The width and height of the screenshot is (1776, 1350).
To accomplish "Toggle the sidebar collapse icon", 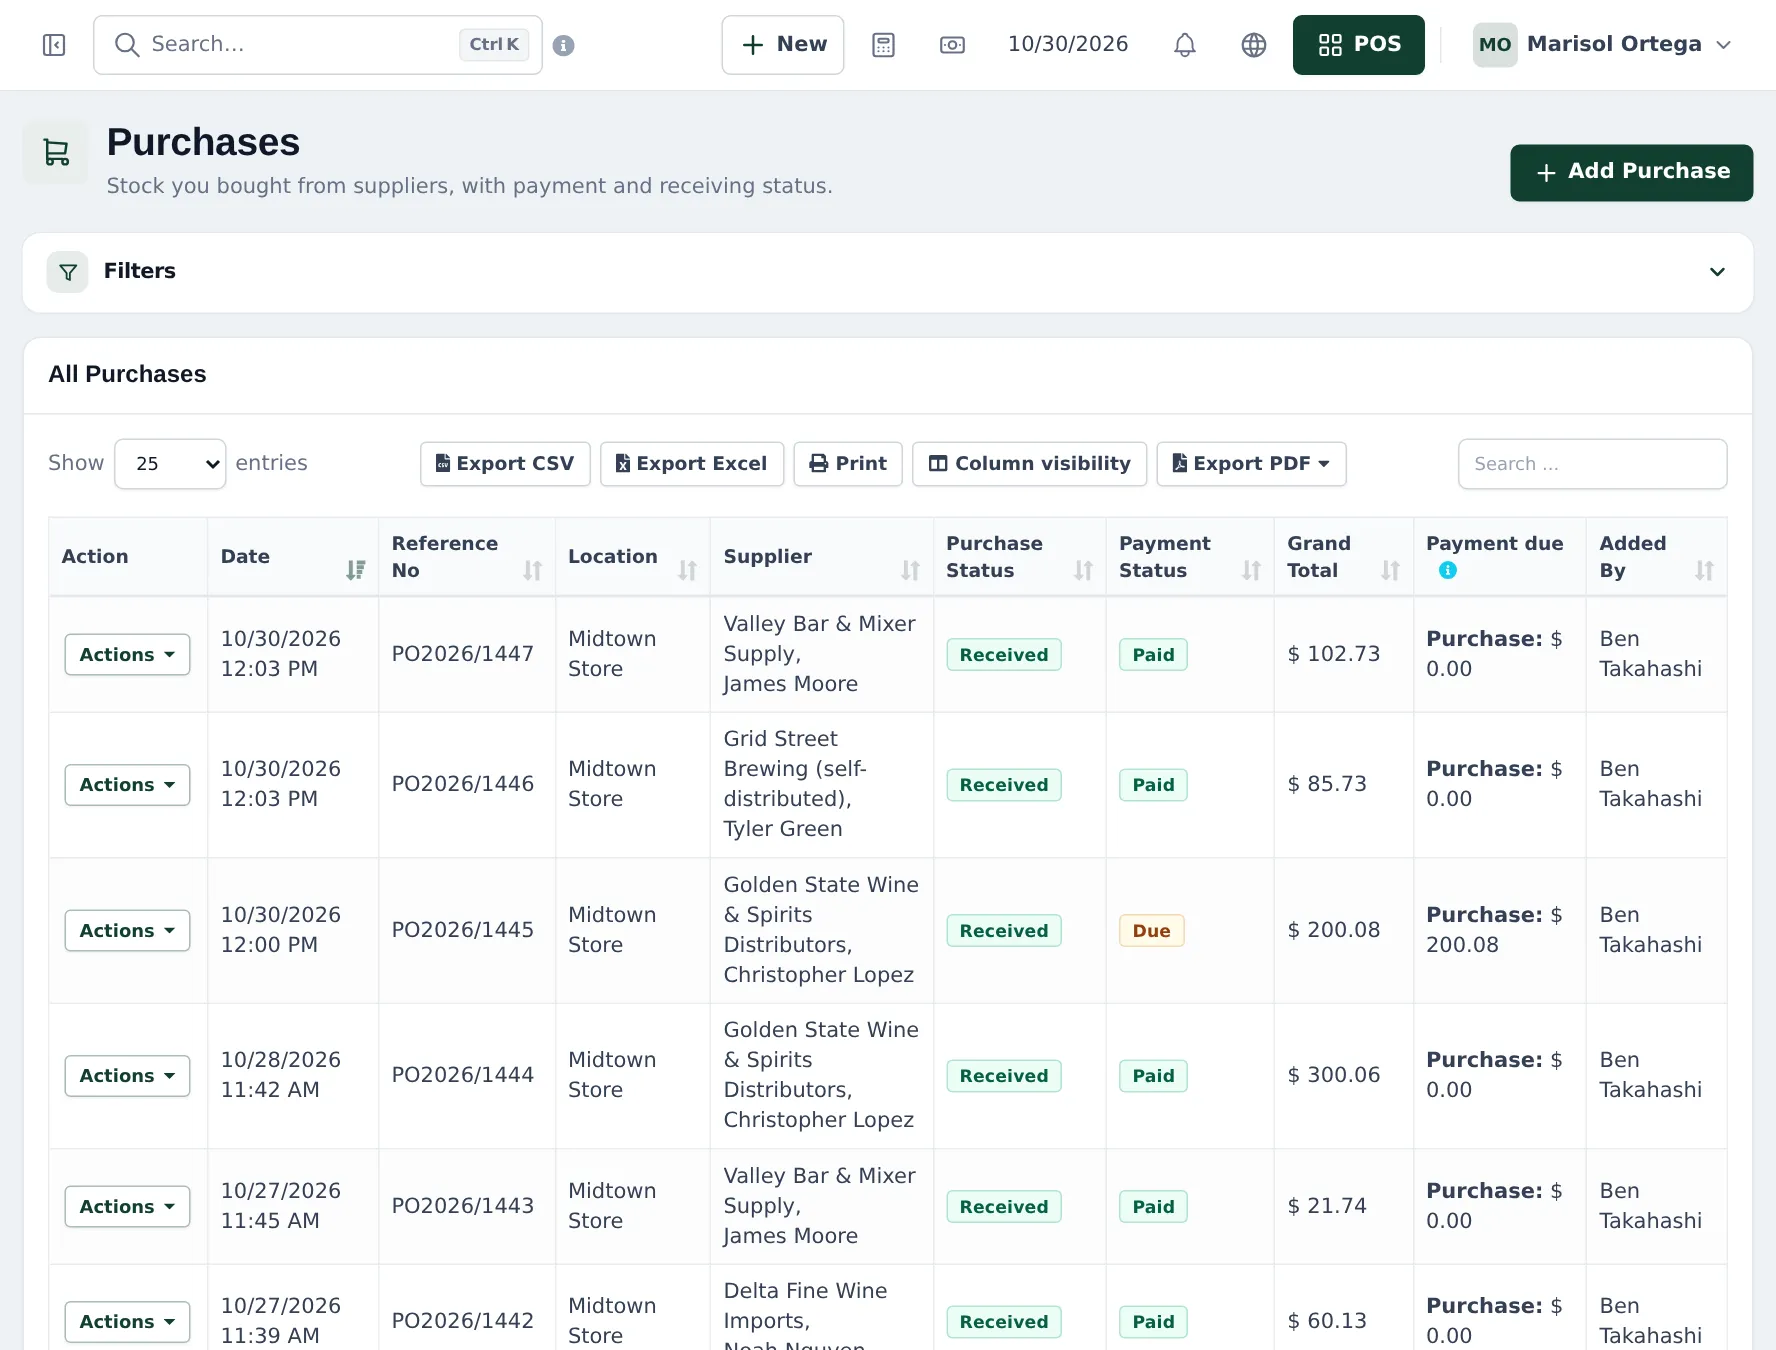I will pyautogui.click(x=54, y=45).
